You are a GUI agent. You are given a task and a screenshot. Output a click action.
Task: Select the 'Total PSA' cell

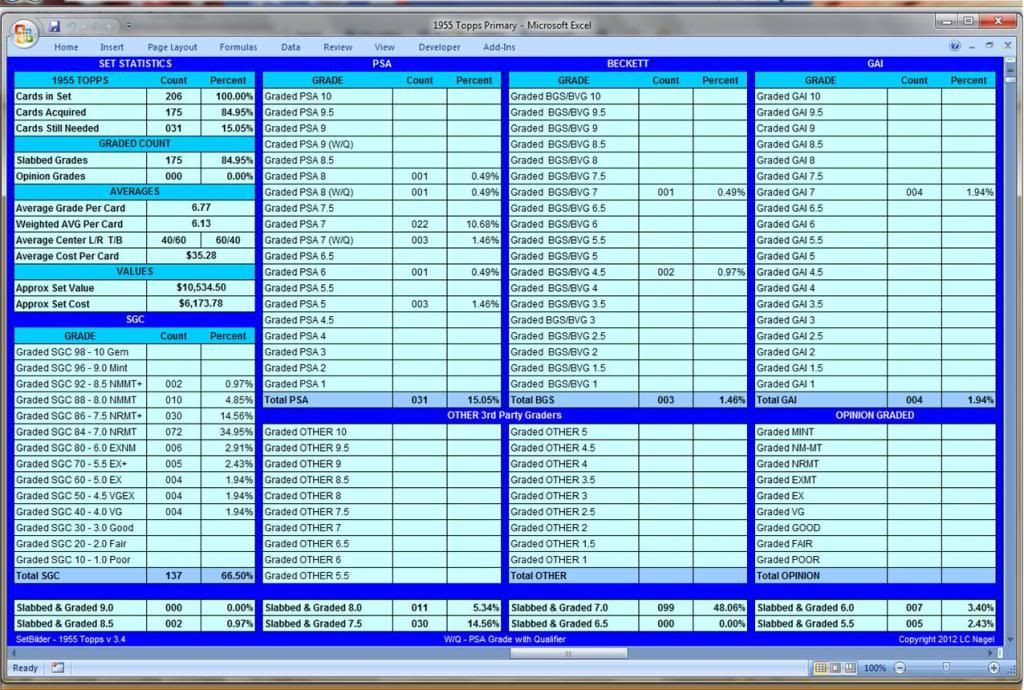[x=328, y=400]
